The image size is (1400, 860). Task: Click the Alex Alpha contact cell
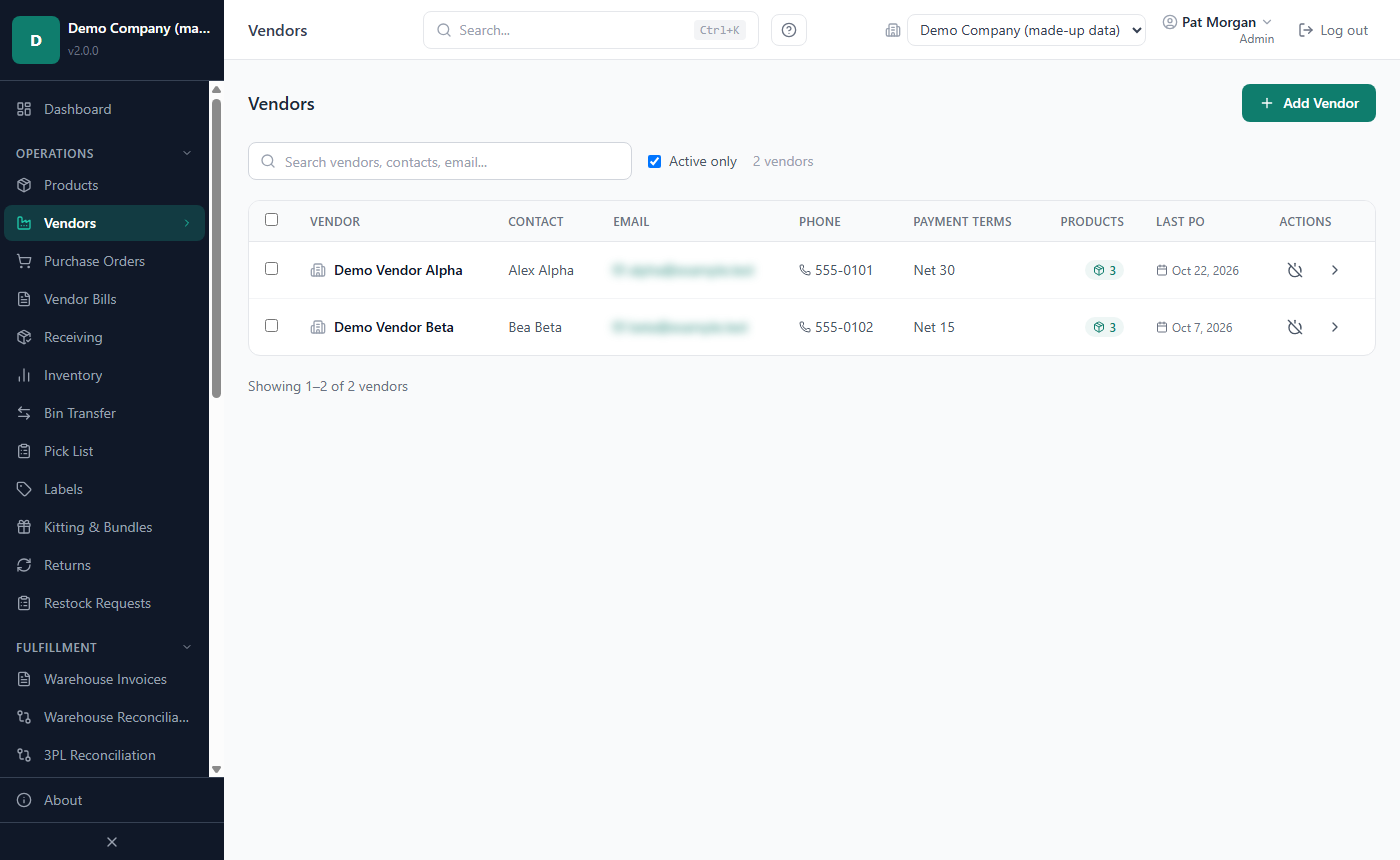pos(541,270)
